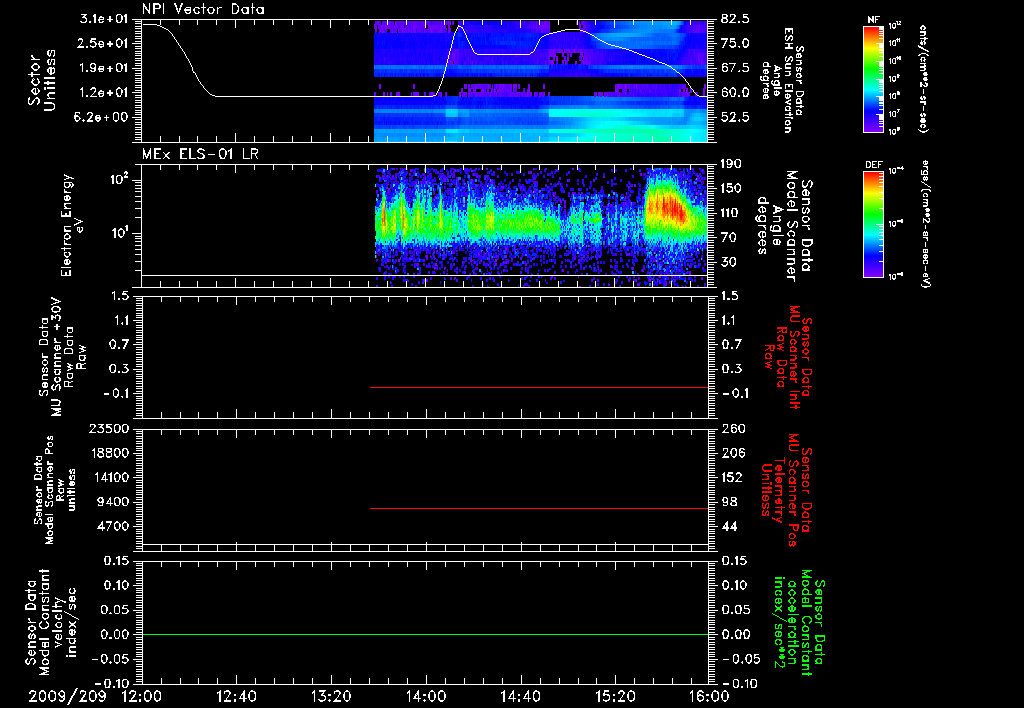Click the '15:20' time tick label
The width and height of the screenshot is (1024, 708).
click(615, 696)
